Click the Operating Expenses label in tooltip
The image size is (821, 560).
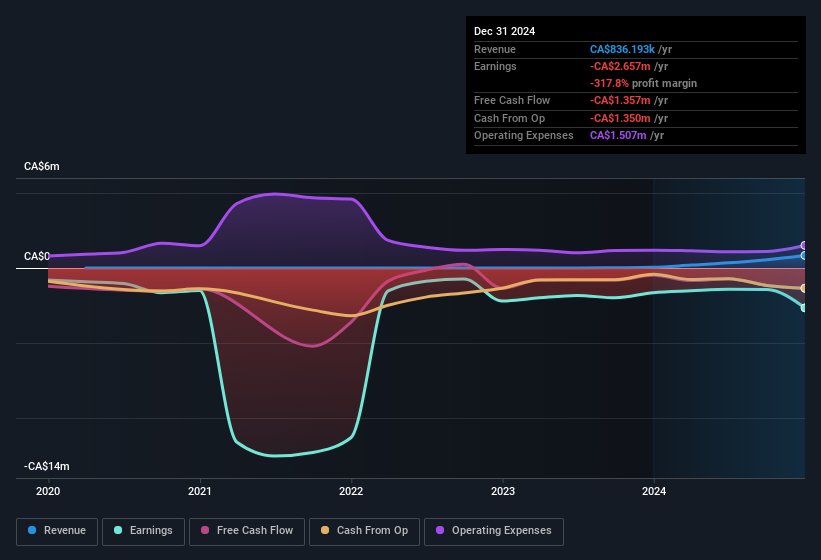point(524,136)
